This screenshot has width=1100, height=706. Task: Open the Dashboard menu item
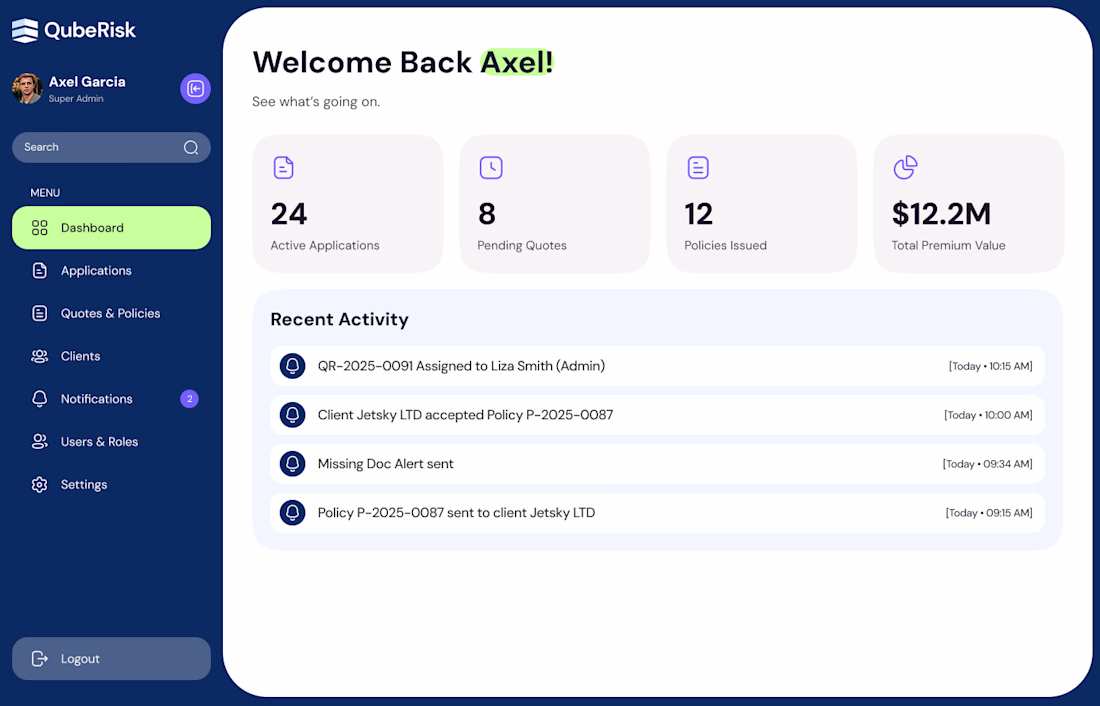[111, 227]
